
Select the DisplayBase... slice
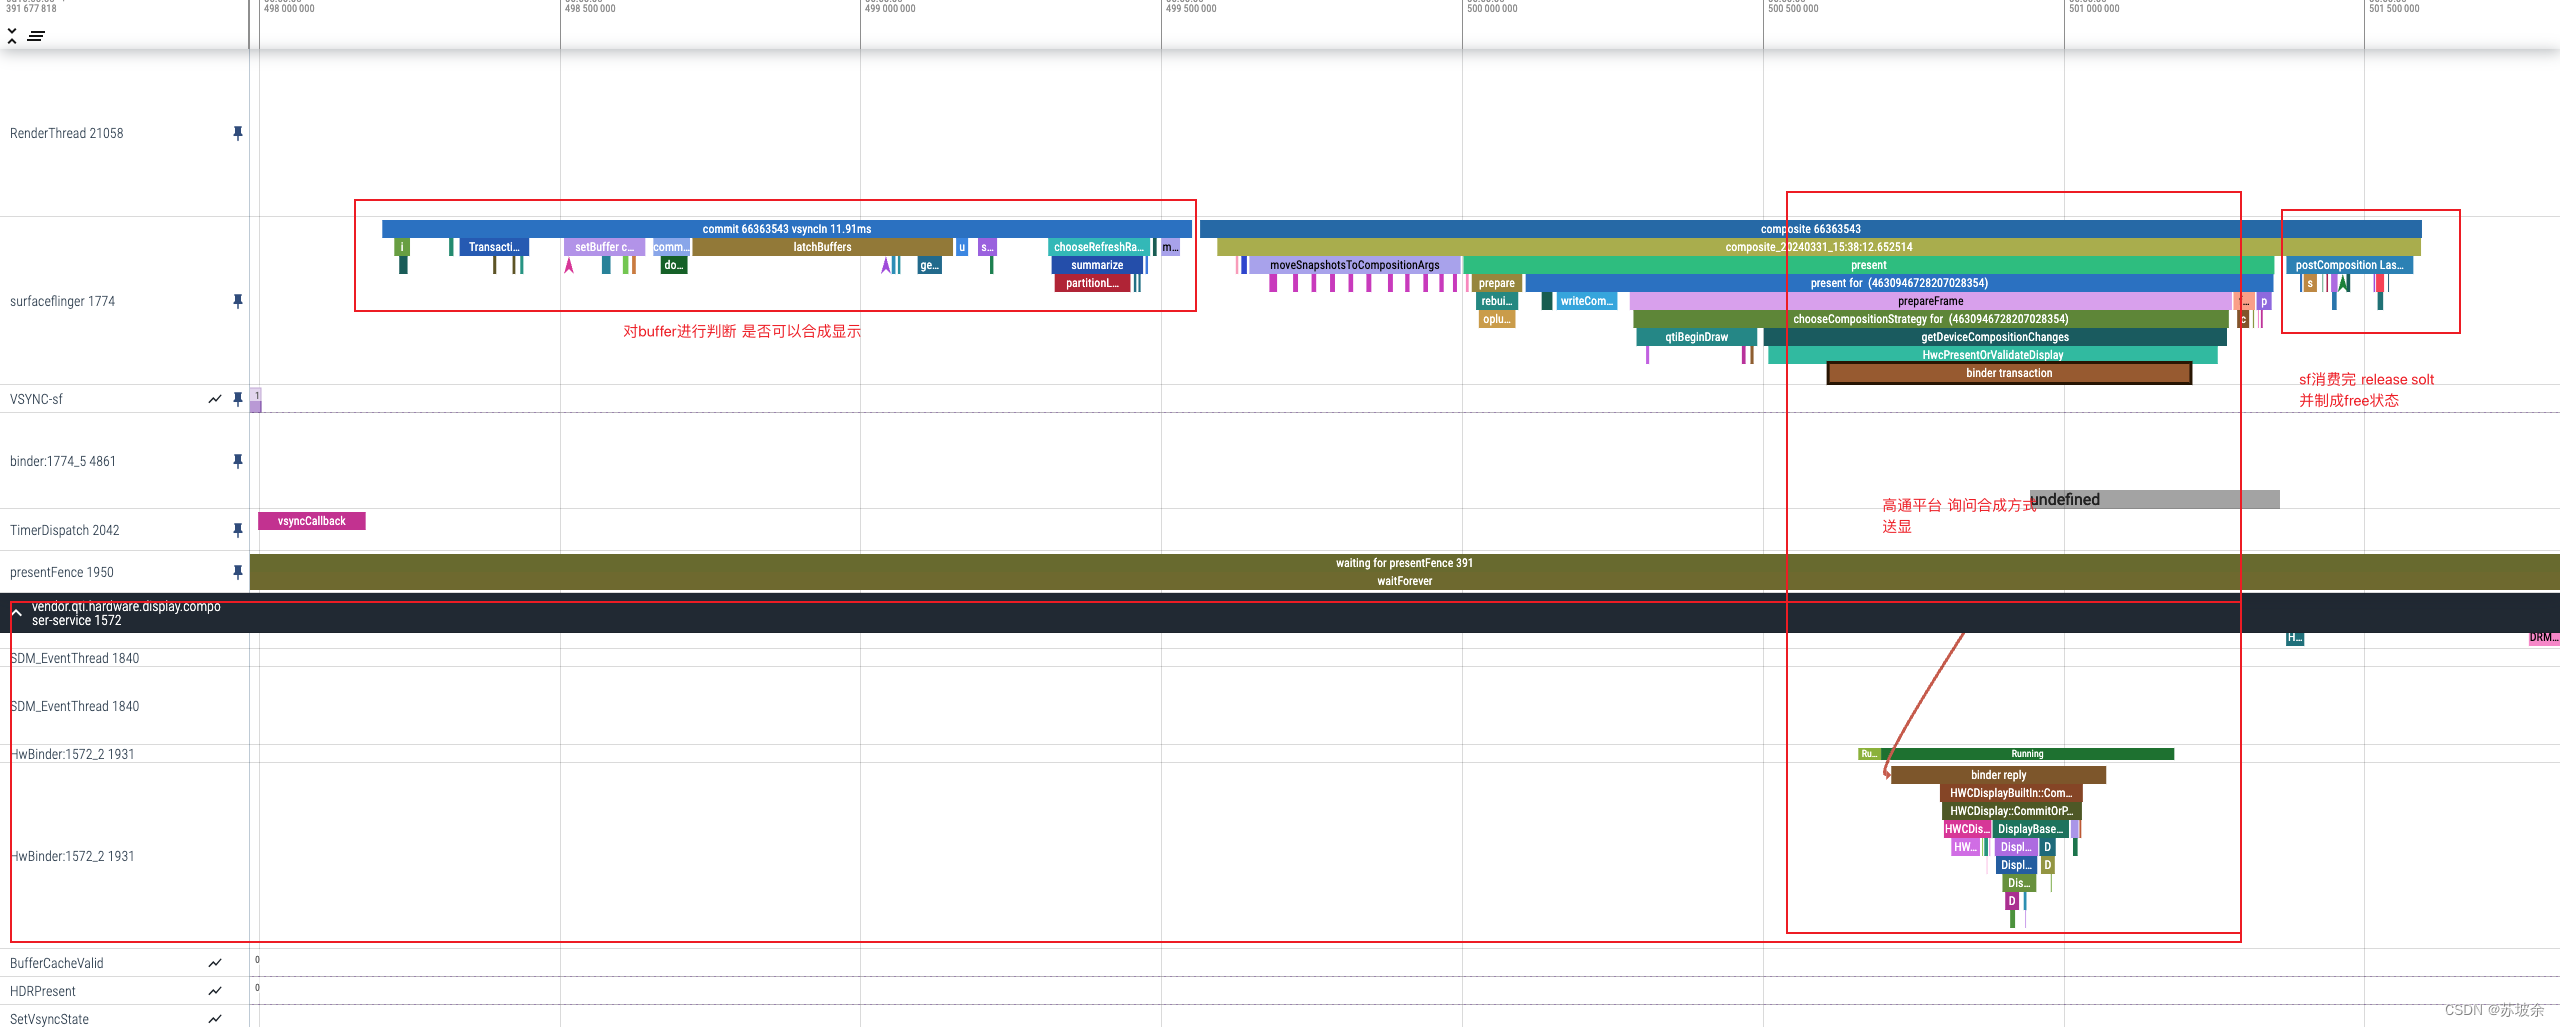coord(2030,829)
